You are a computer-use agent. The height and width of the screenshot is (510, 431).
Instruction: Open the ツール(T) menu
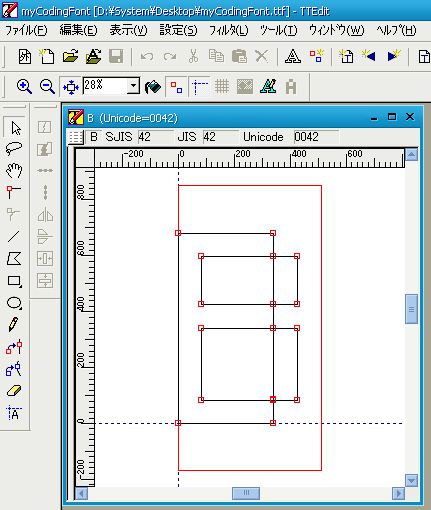tap(279, 31)
